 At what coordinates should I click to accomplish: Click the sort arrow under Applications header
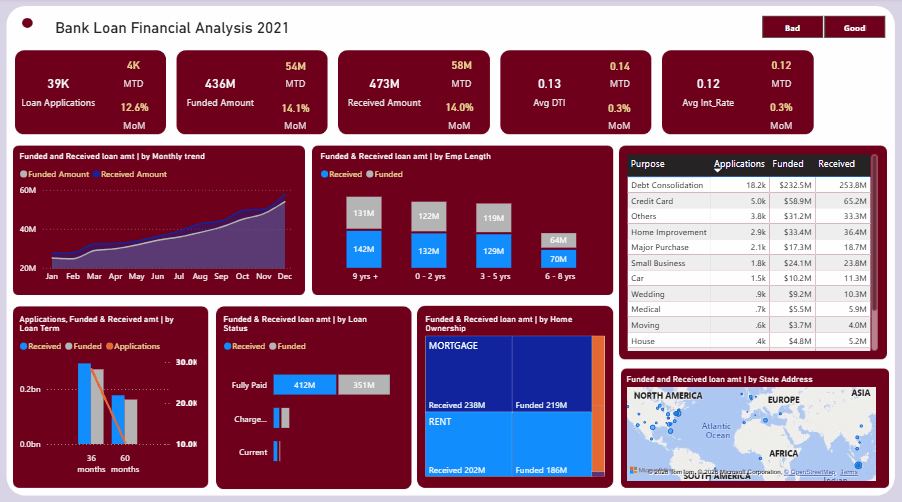click(x=717, y=170)
